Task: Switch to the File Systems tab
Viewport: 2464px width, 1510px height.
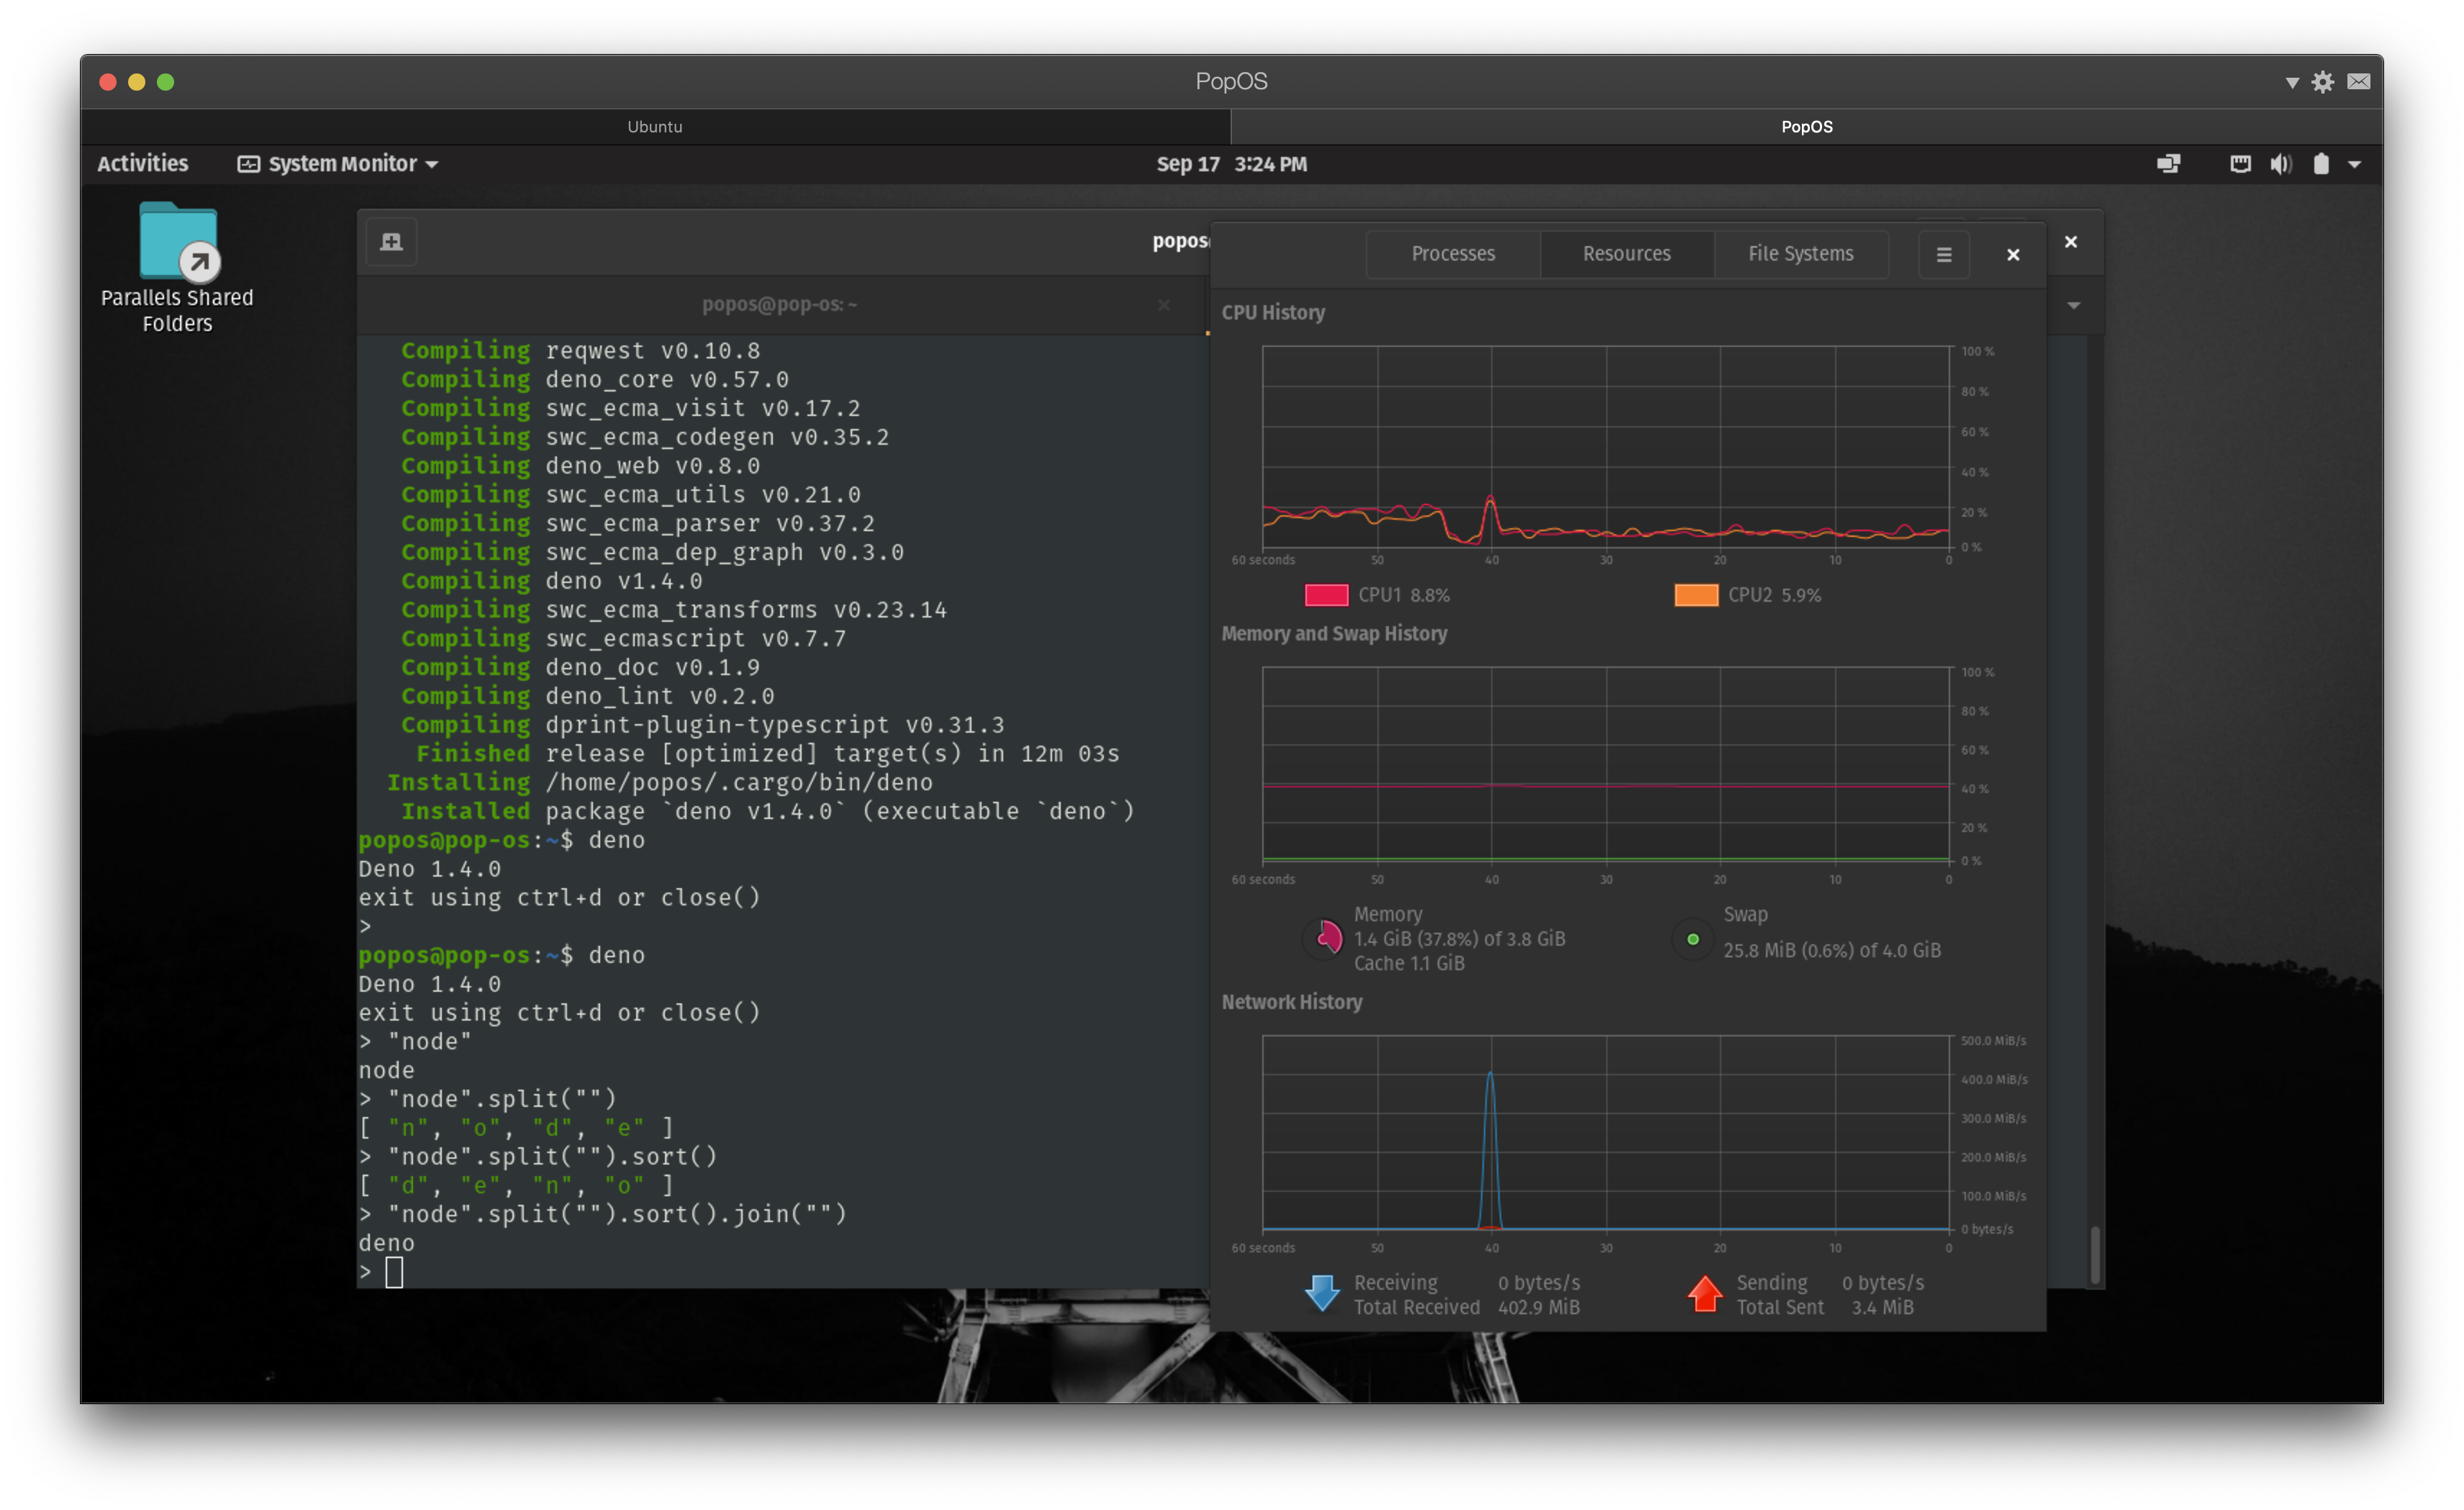Action: pos(1801,254)
